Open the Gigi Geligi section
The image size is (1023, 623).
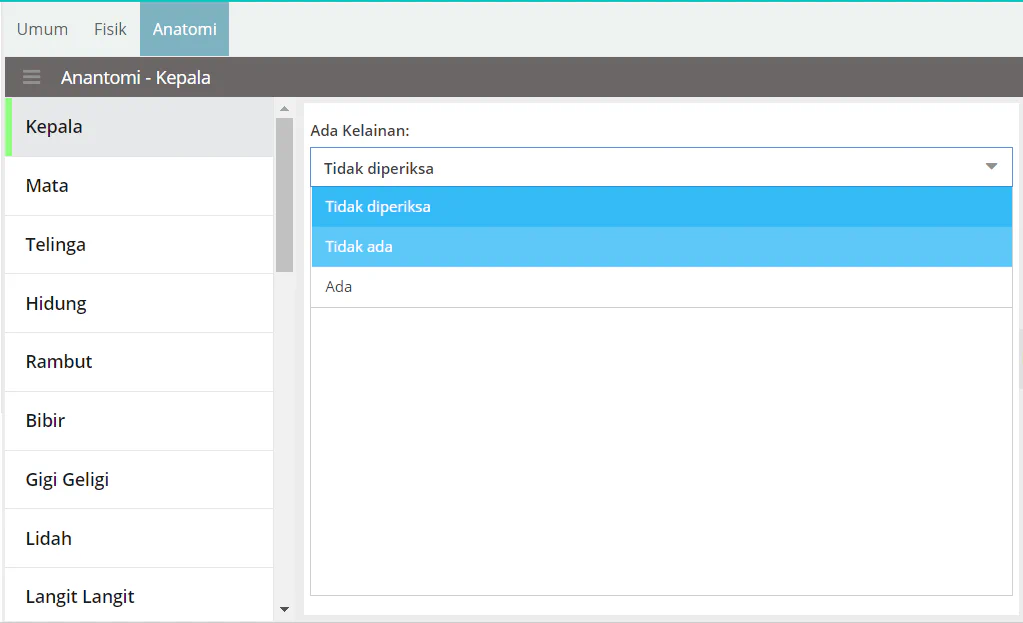click(x=139, y=479)
